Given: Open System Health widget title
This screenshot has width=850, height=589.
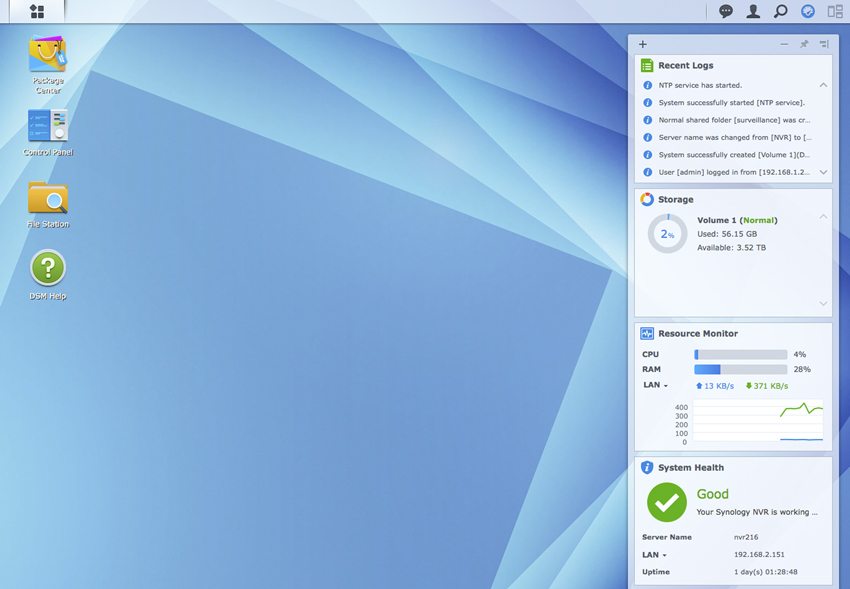Looking at the screenshot, I should (x=691, y=468).
